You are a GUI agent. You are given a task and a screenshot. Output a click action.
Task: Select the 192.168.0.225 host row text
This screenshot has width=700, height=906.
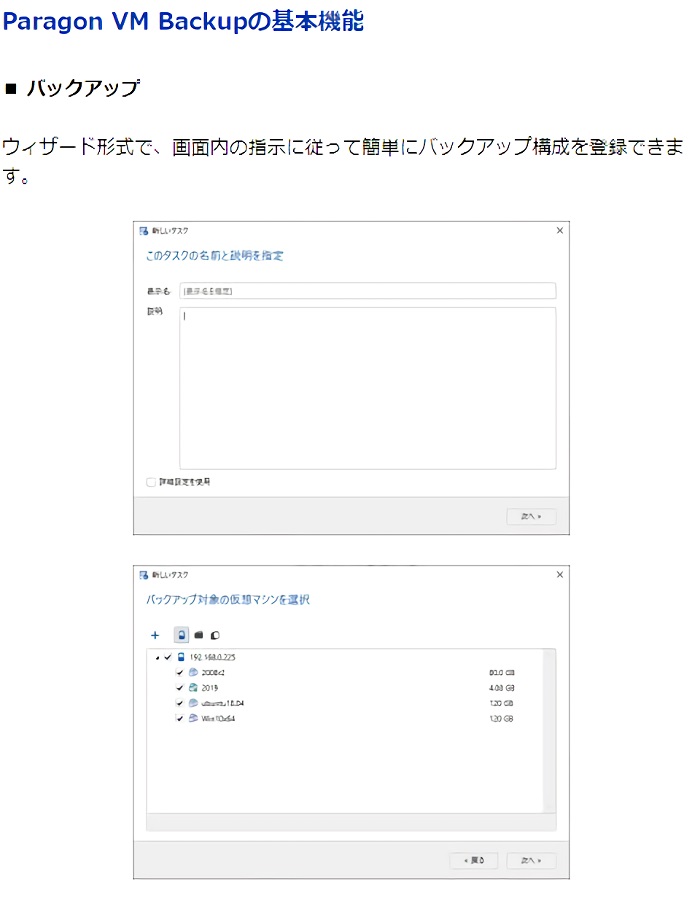tap(212, 657)
